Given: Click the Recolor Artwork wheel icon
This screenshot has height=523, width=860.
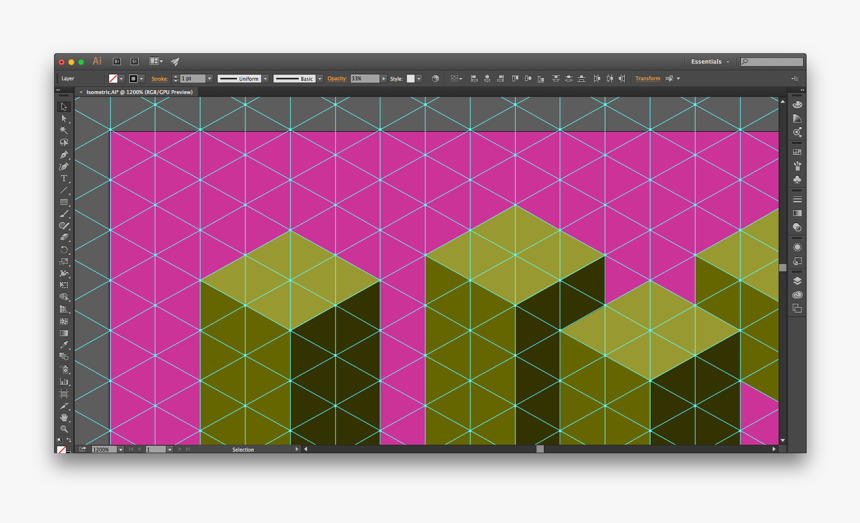Looking at the screenshot, I should click(435, 78).
